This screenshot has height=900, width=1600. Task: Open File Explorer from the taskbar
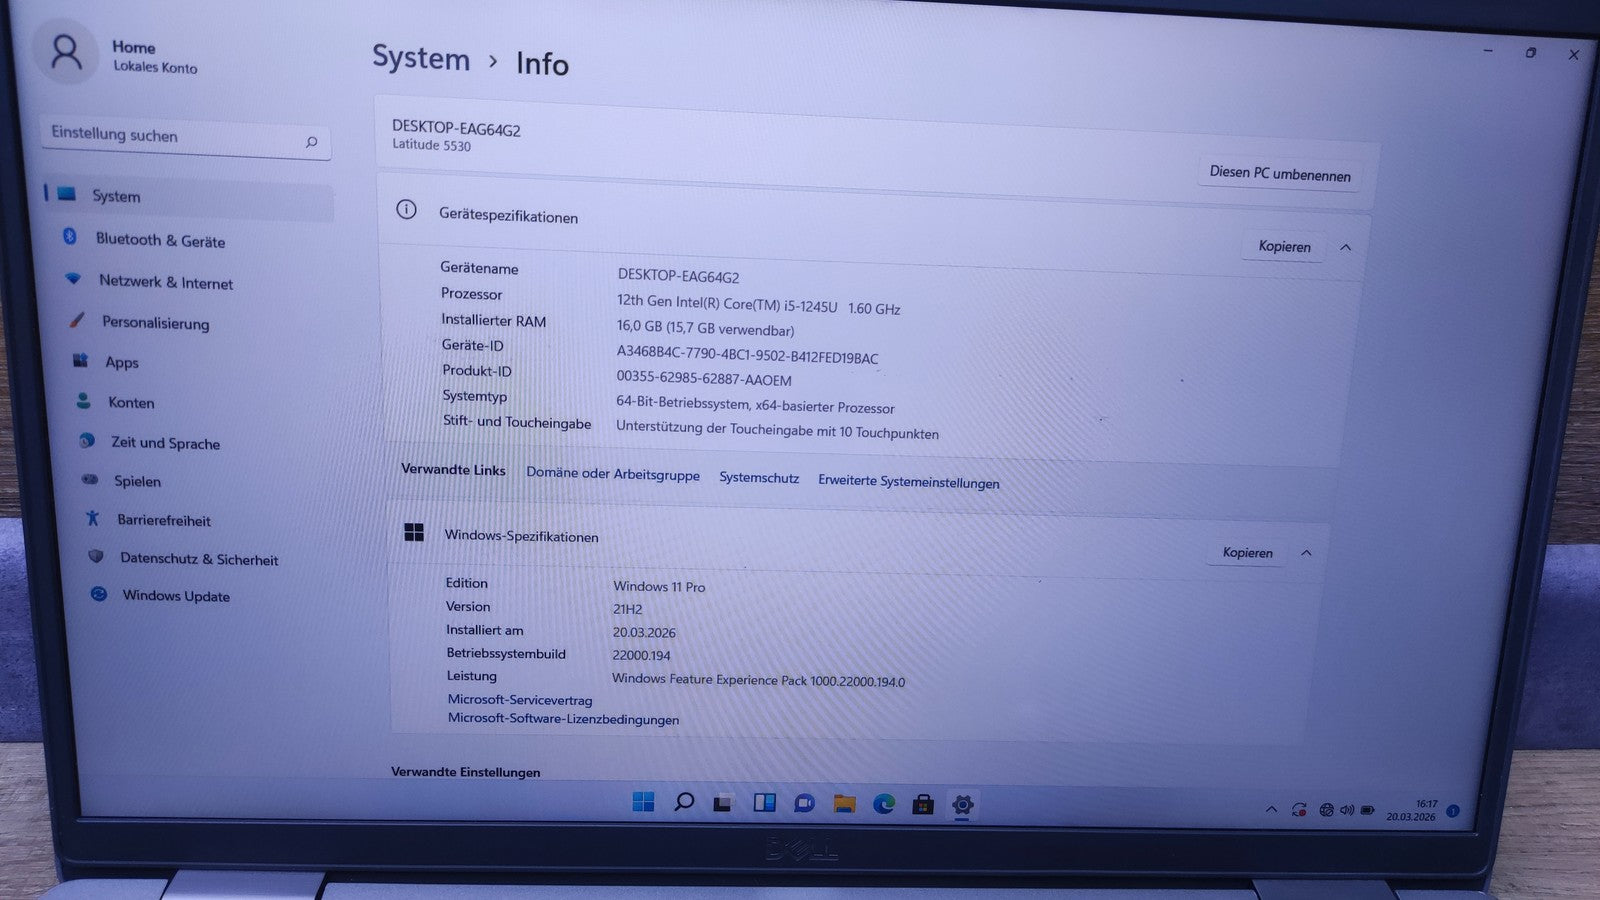click(x=844, y=803)
